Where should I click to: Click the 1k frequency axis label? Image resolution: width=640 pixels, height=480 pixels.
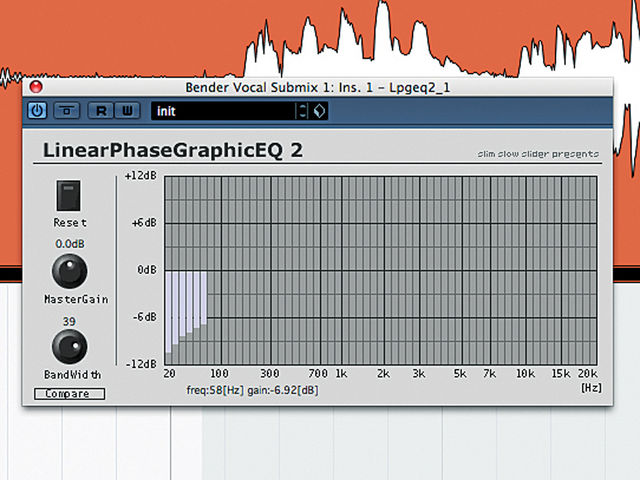tap(341, 373)
